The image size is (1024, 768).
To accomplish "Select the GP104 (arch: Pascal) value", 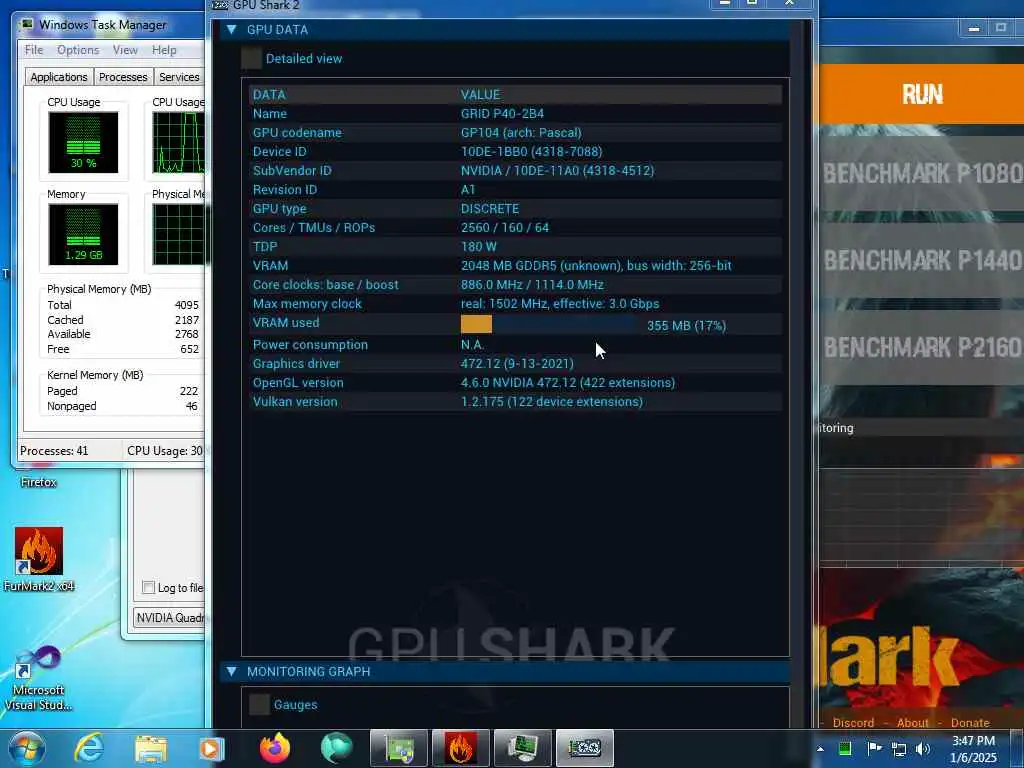I will point(521,133).
